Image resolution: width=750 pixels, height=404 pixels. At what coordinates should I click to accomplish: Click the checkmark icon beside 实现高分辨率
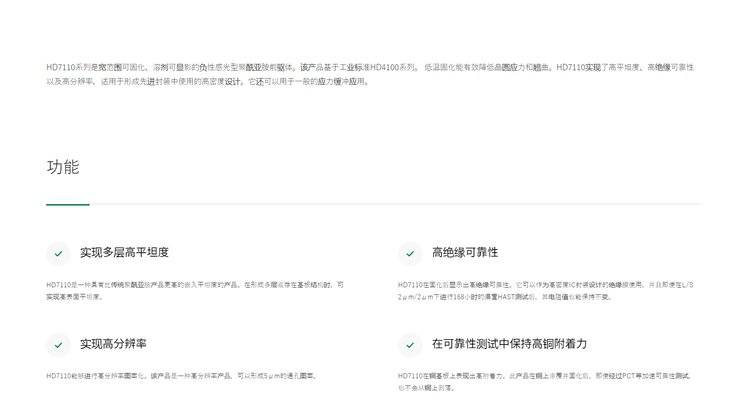point(58,345)
